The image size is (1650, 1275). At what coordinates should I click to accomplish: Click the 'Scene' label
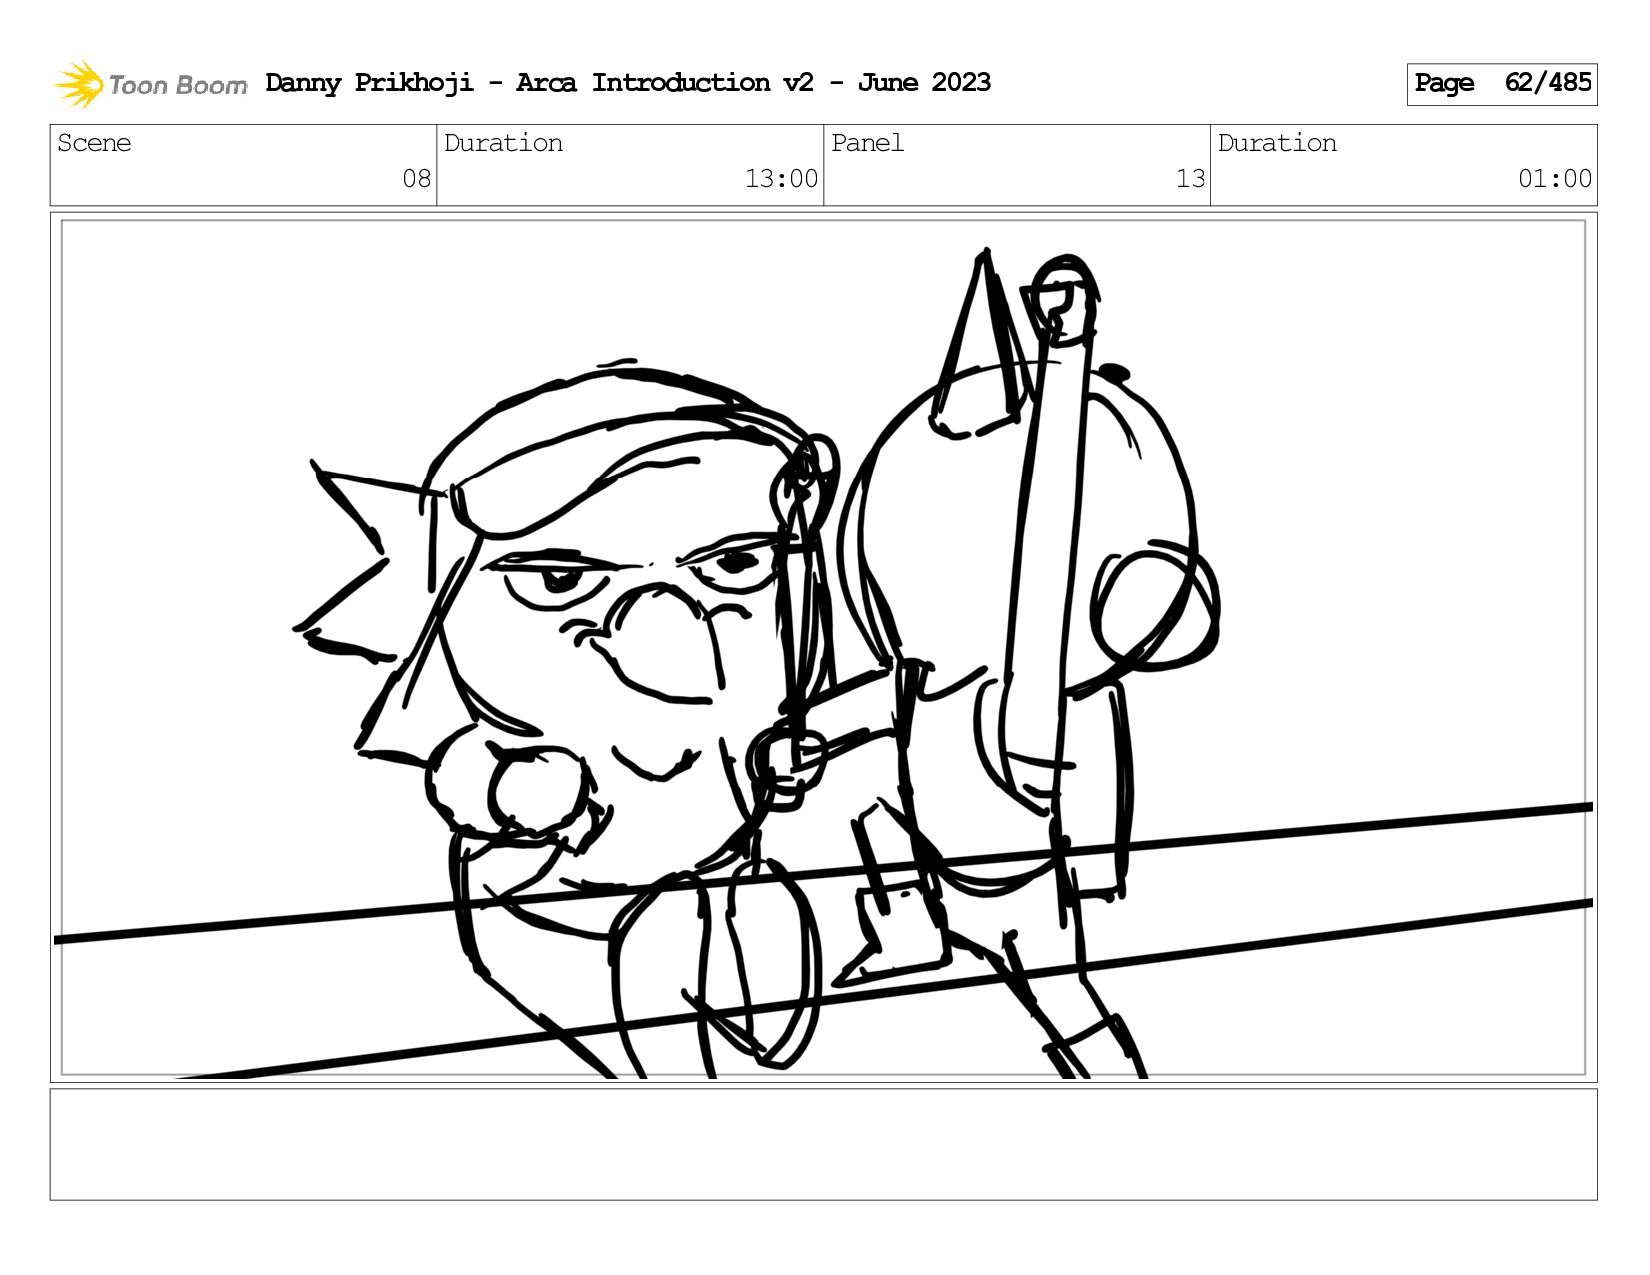click(x=94, y=143)
